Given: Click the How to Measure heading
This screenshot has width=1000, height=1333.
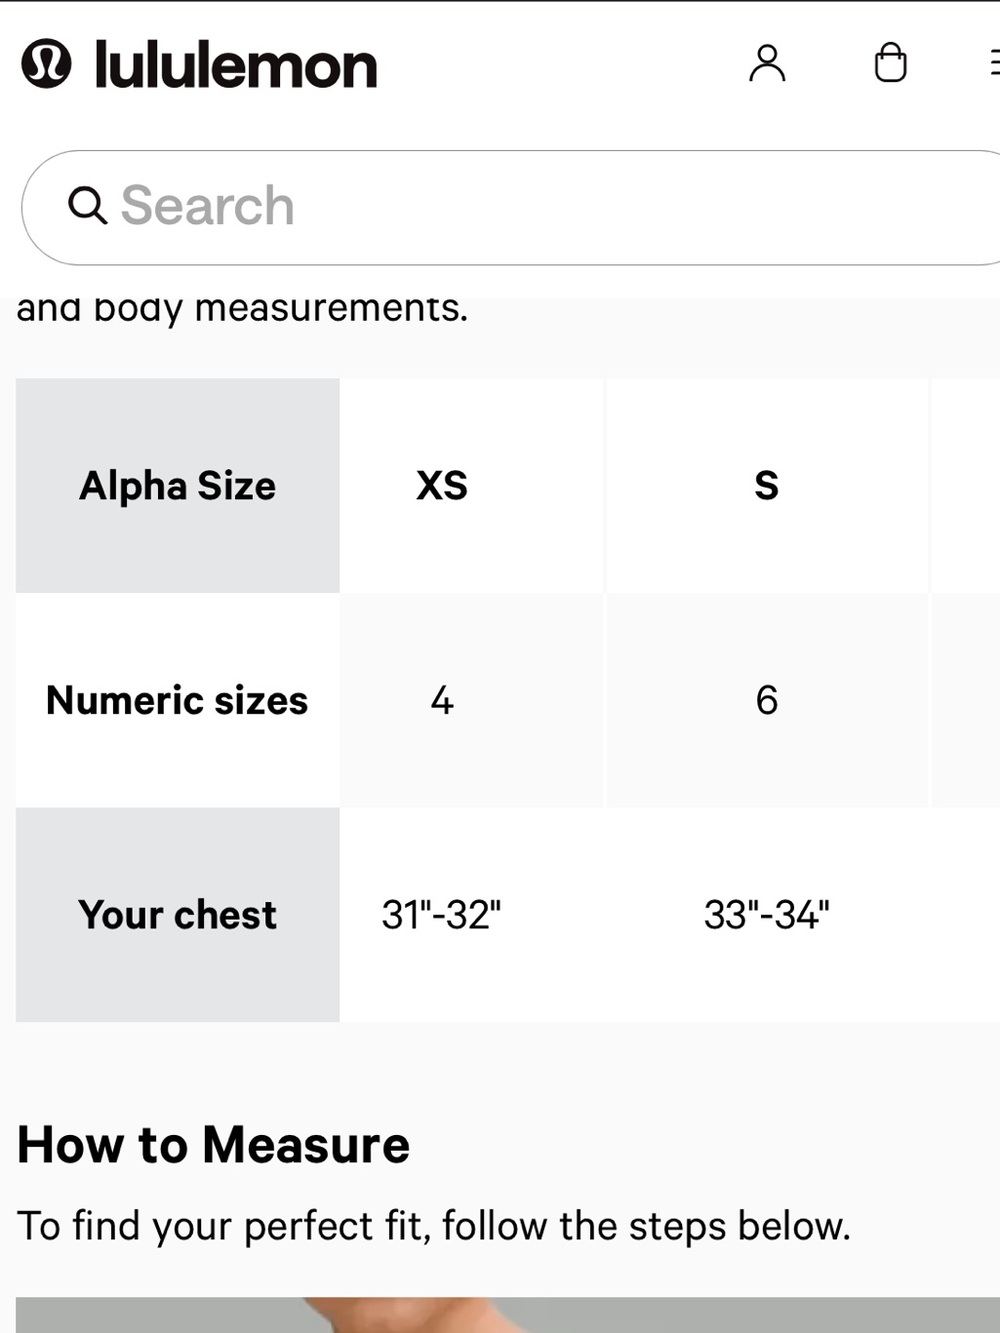Looking at the screenshot, I should pos(214,1145).
